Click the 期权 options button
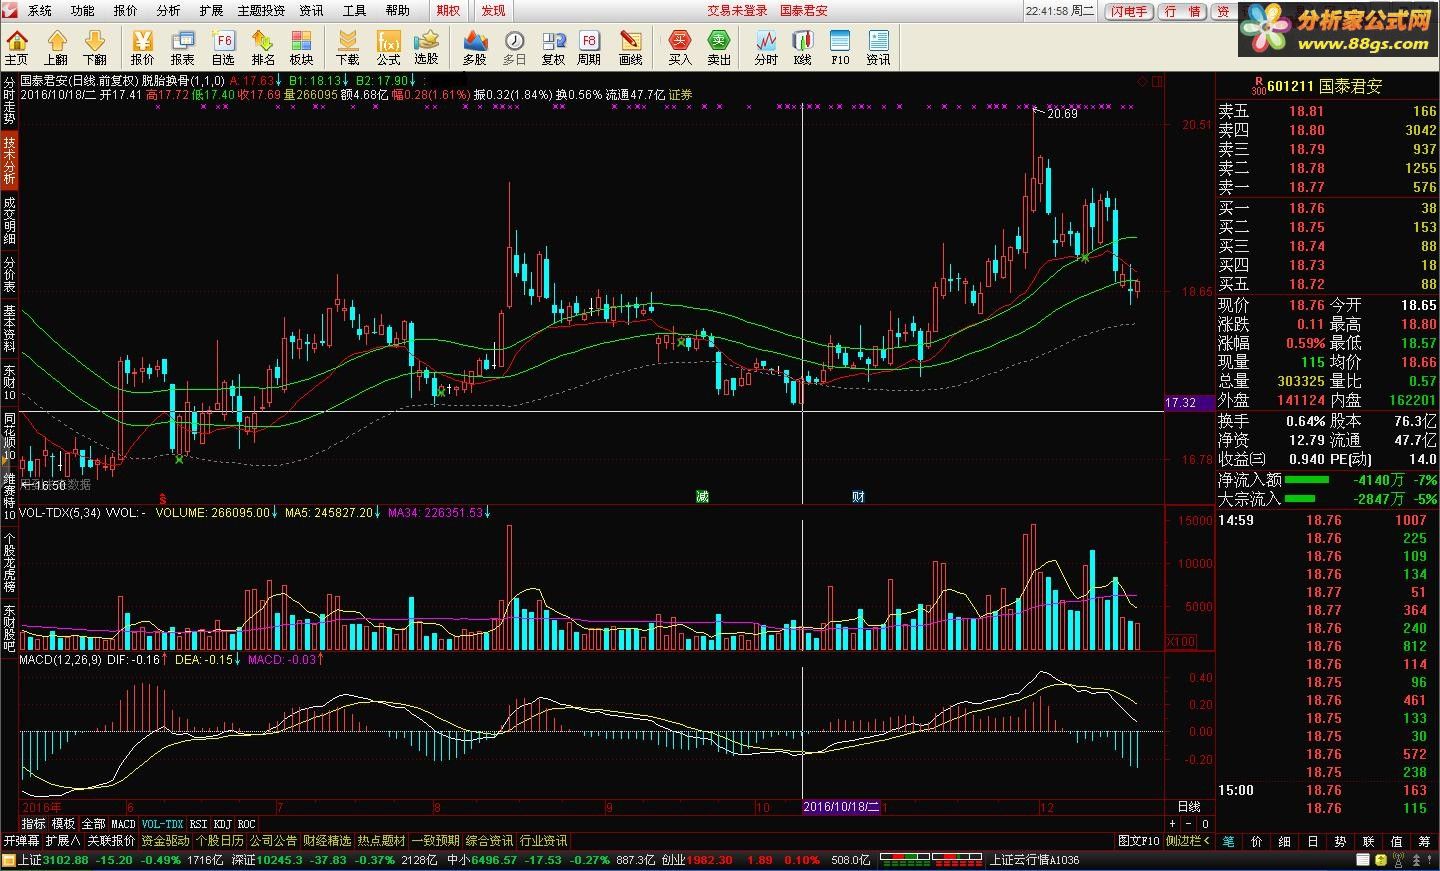 click(448, 11)
